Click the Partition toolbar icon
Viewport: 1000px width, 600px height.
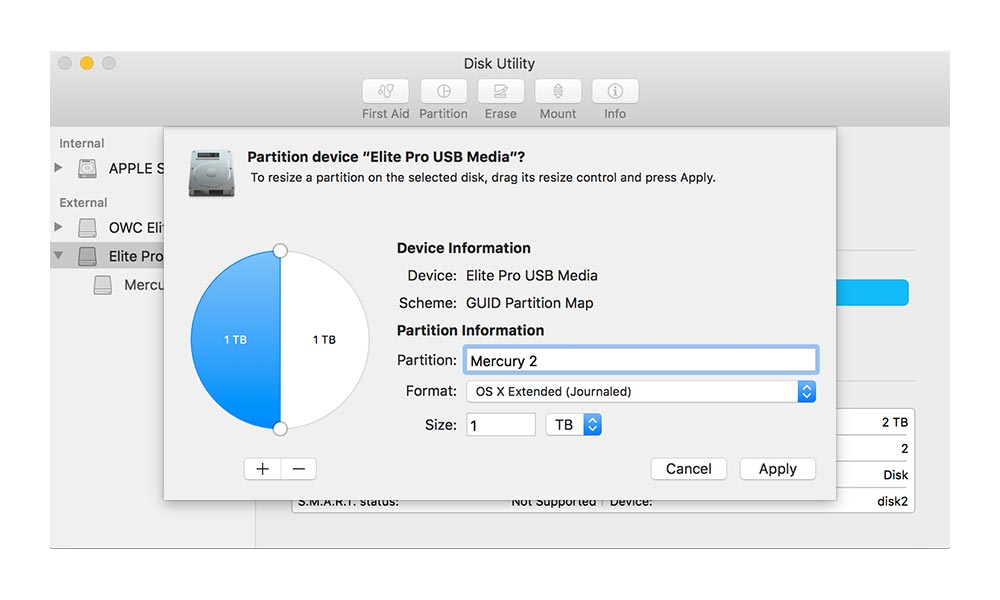tap(443, 92)
